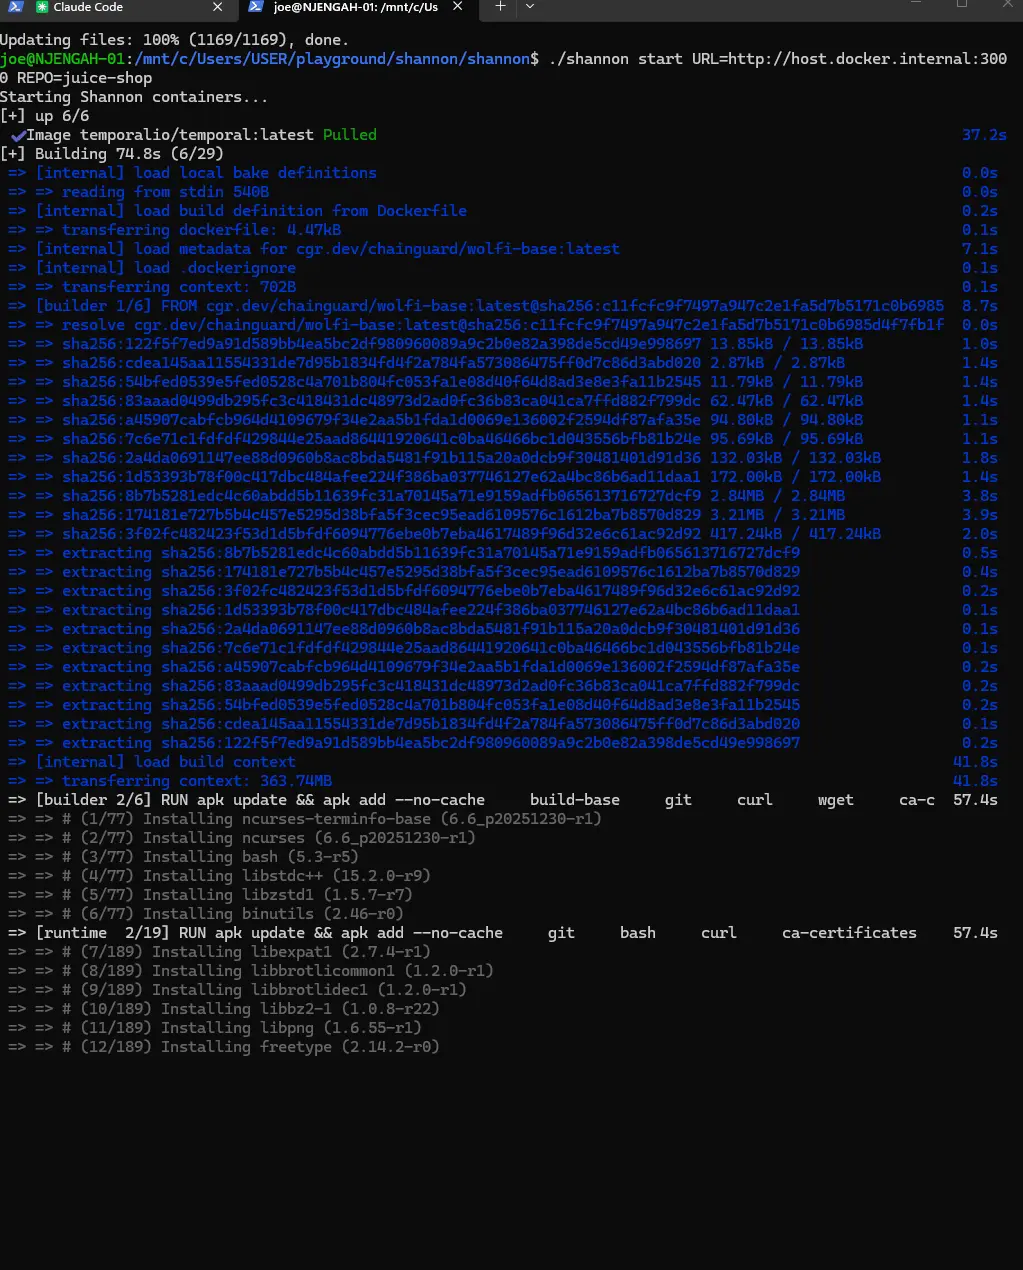Click the Updating files 100% line
This screenshot has height=1270, width=1023.
pyautogui.click(x=174, y=40)
